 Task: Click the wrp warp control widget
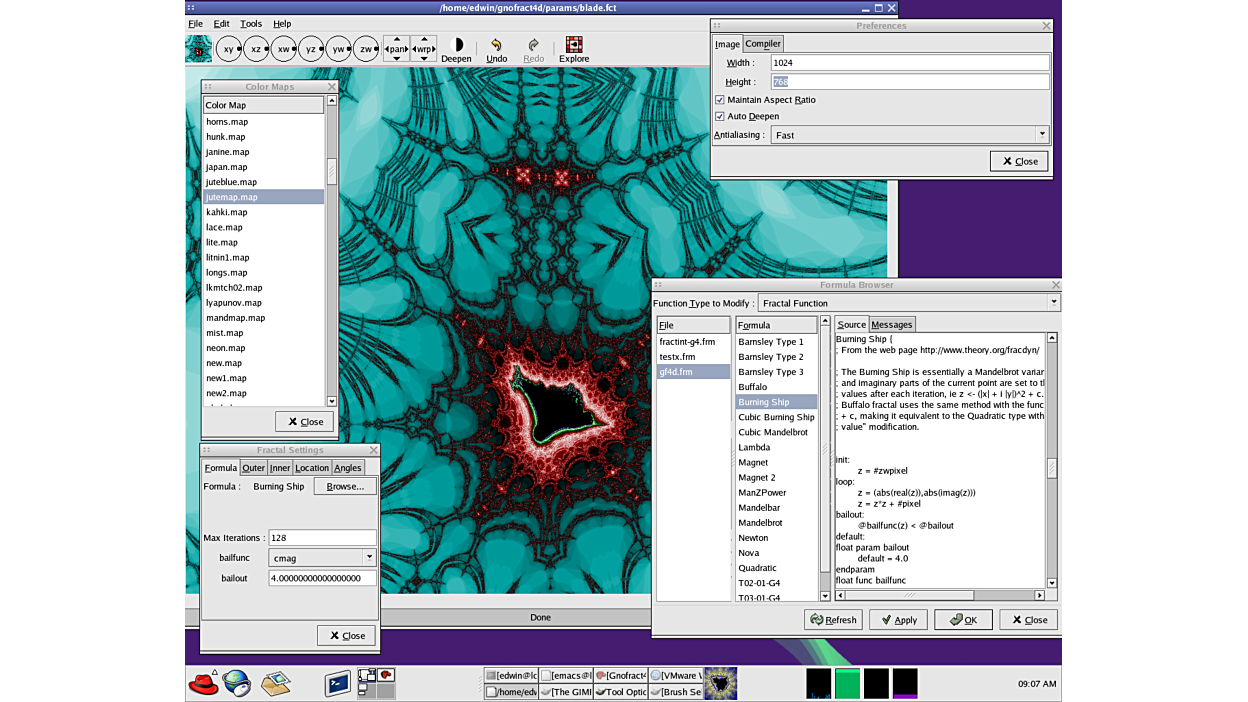(x=424, y=49)
